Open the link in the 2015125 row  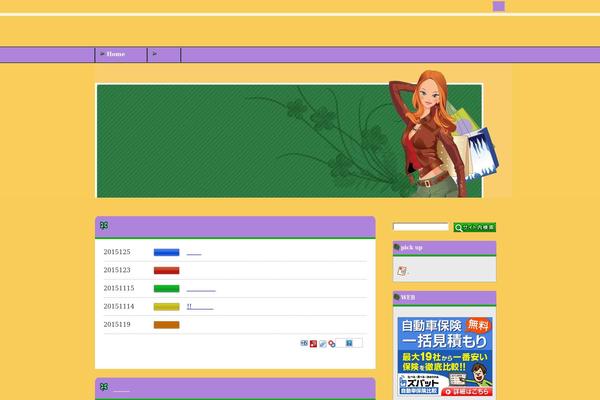tap(194, 253)
